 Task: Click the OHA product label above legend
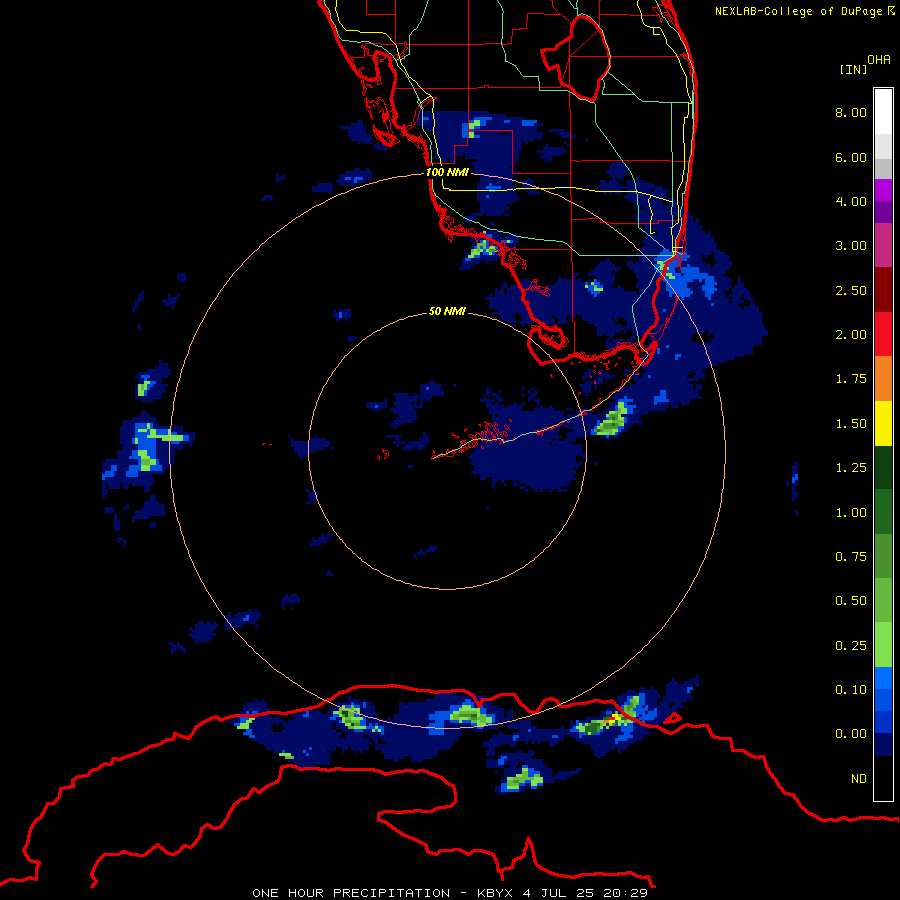[879, 60]
